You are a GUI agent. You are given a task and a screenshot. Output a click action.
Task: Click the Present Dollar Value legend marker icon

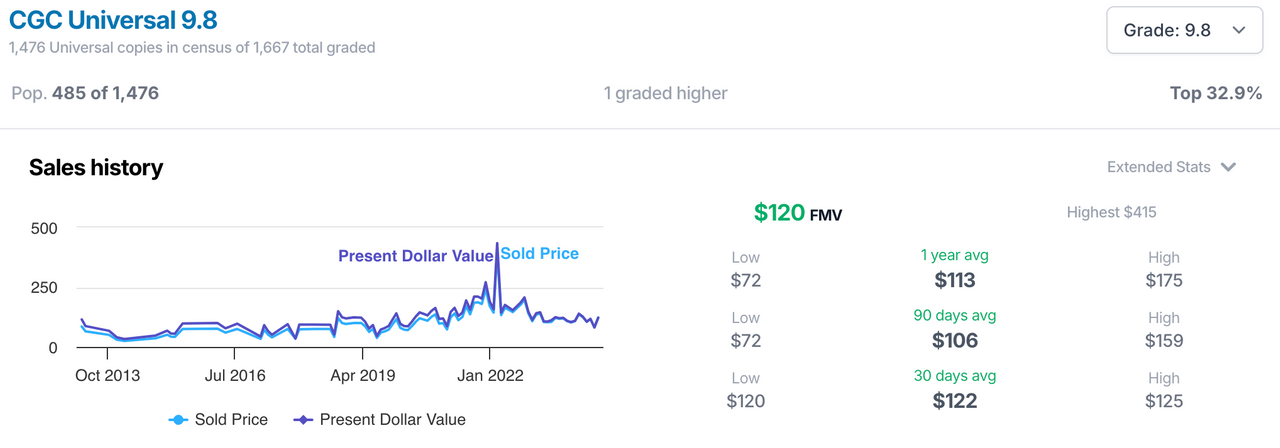coord(302,420)
